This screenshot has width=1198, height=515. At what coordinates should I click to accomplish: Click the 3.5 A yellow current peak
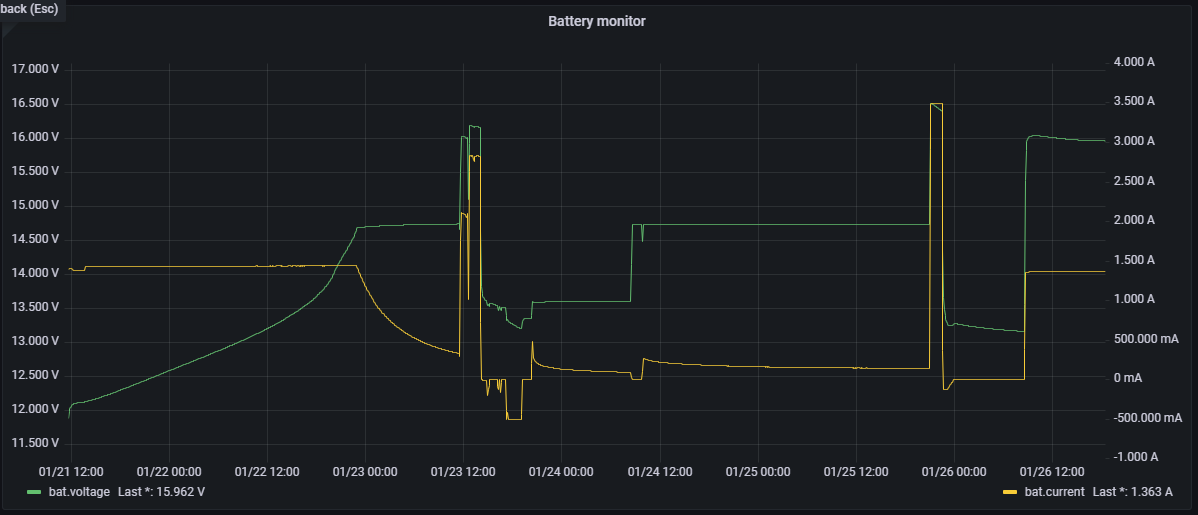tap(936, 104)
